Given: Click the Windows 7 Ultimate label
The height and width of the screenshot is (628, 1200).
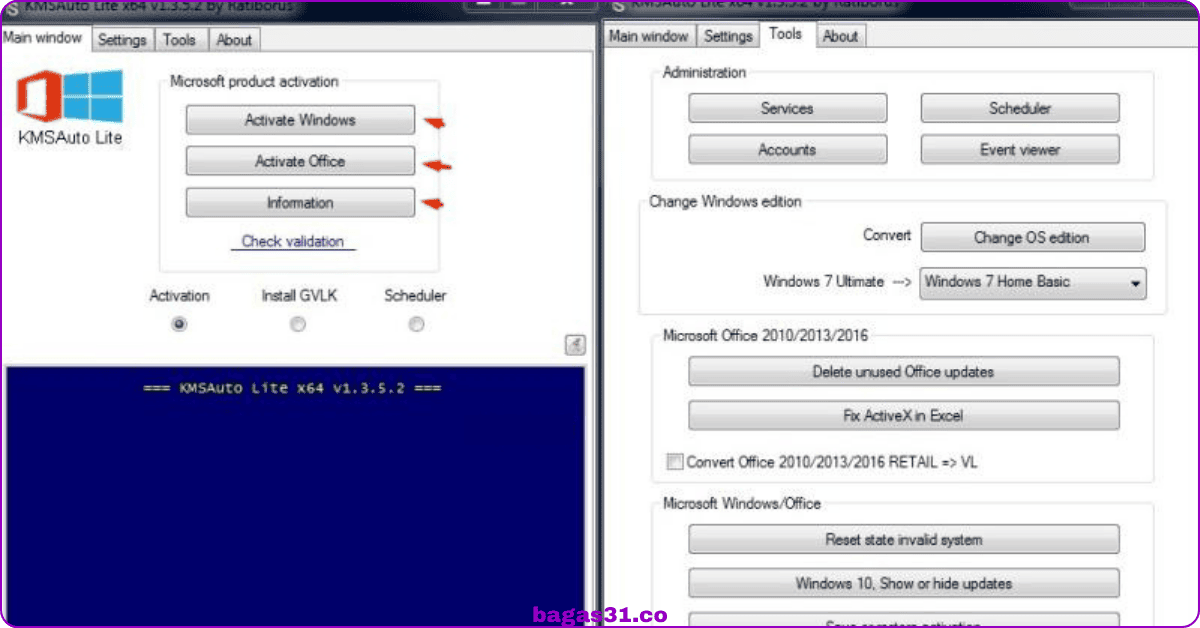Looking at the screenshot, I should point(823,282).
